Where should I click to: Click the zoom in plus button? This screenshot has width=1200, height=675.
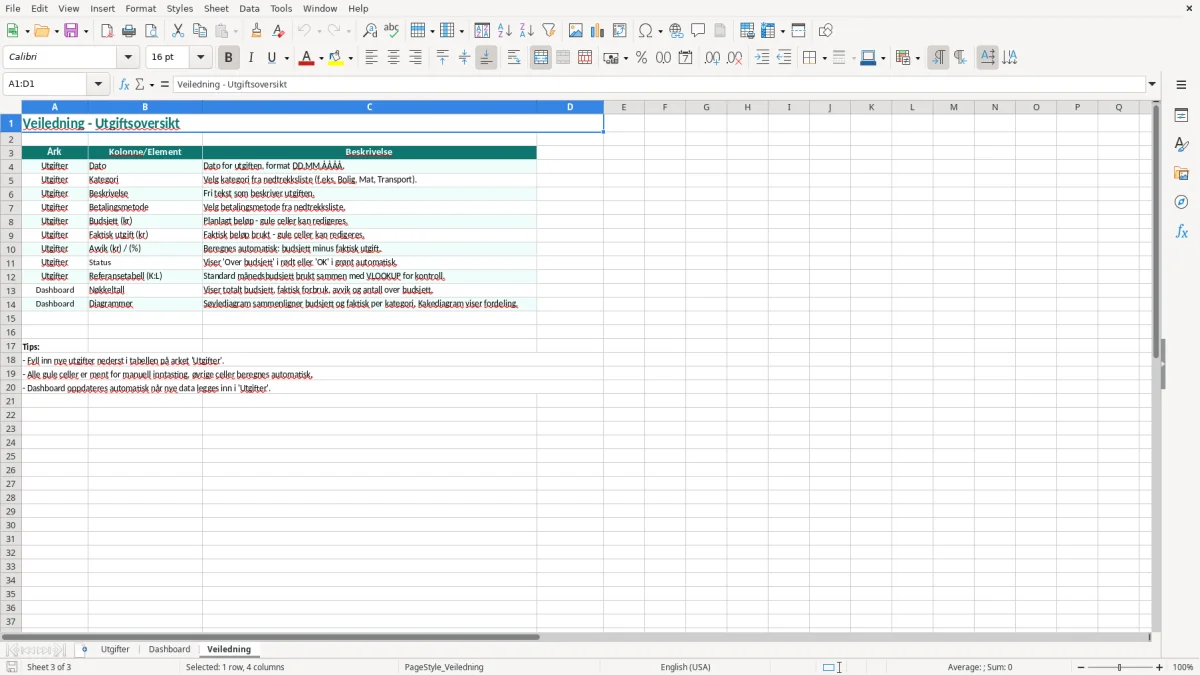tap(1160, 667)
